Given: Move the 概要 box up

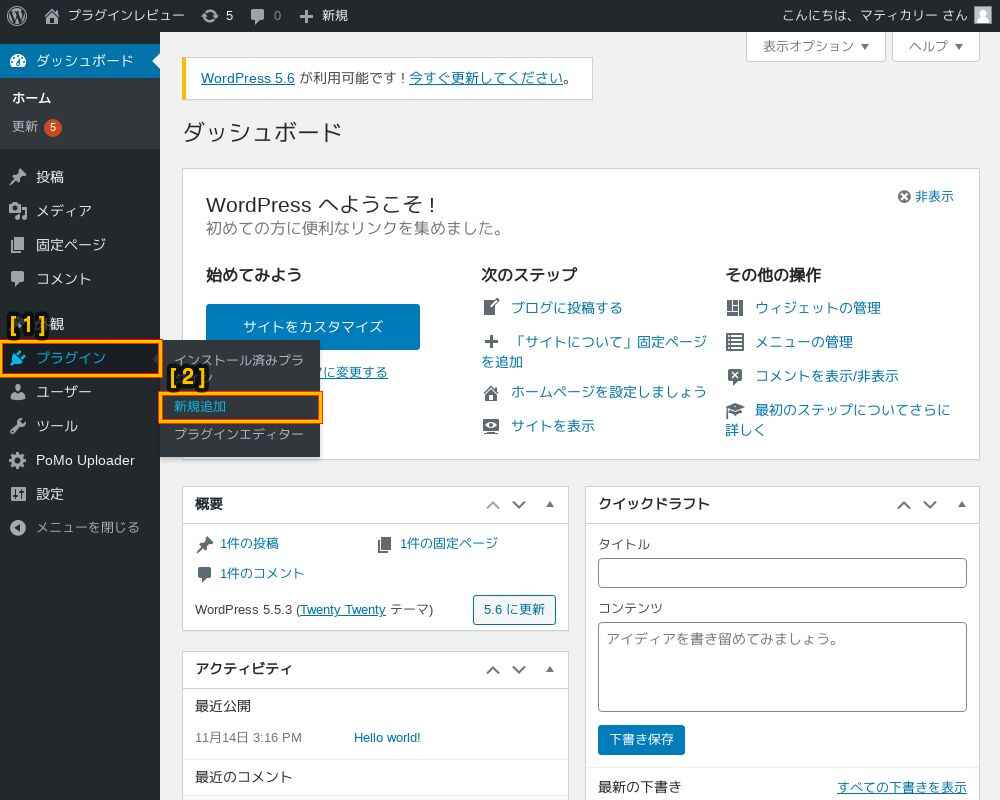Looking at the screenshot, I should click(x=493, y=505).
